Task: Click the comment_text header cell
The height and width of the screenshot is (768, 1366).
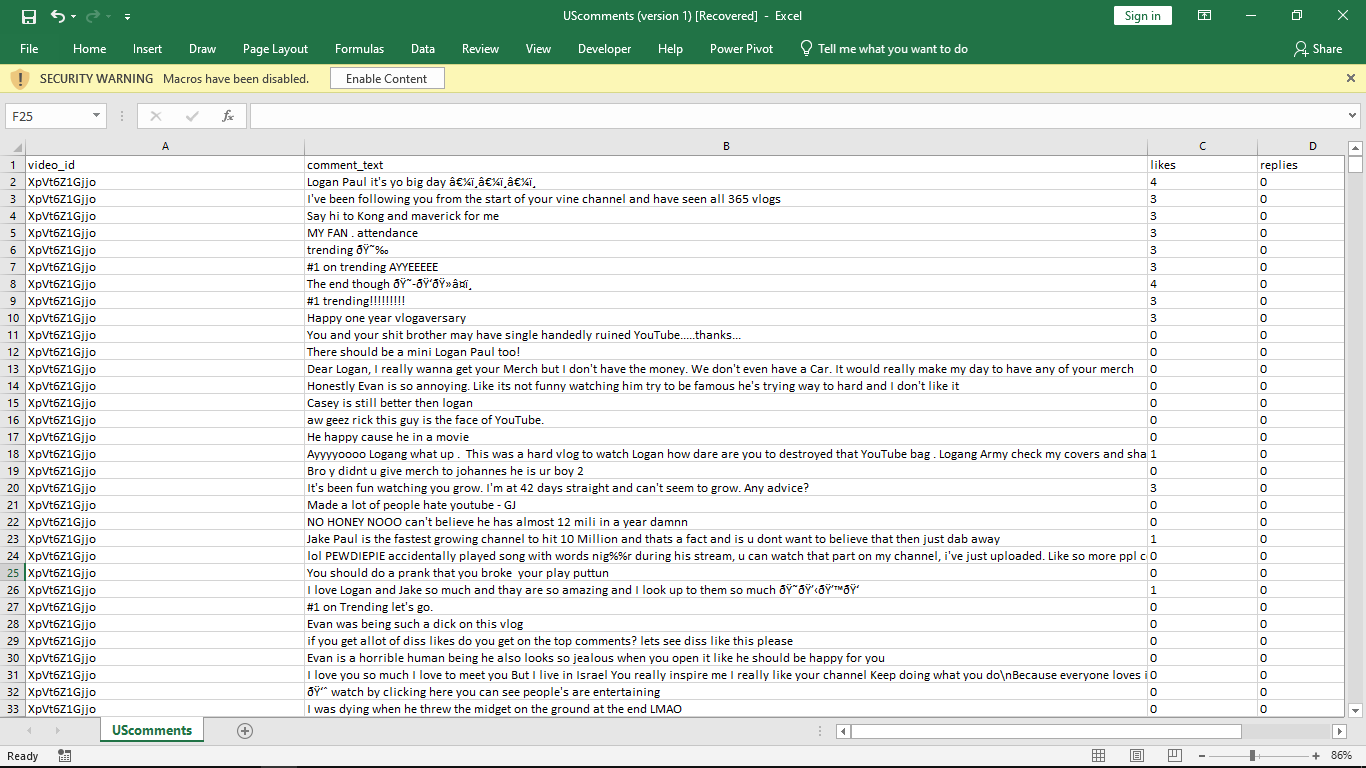Action: click(726, 165)
